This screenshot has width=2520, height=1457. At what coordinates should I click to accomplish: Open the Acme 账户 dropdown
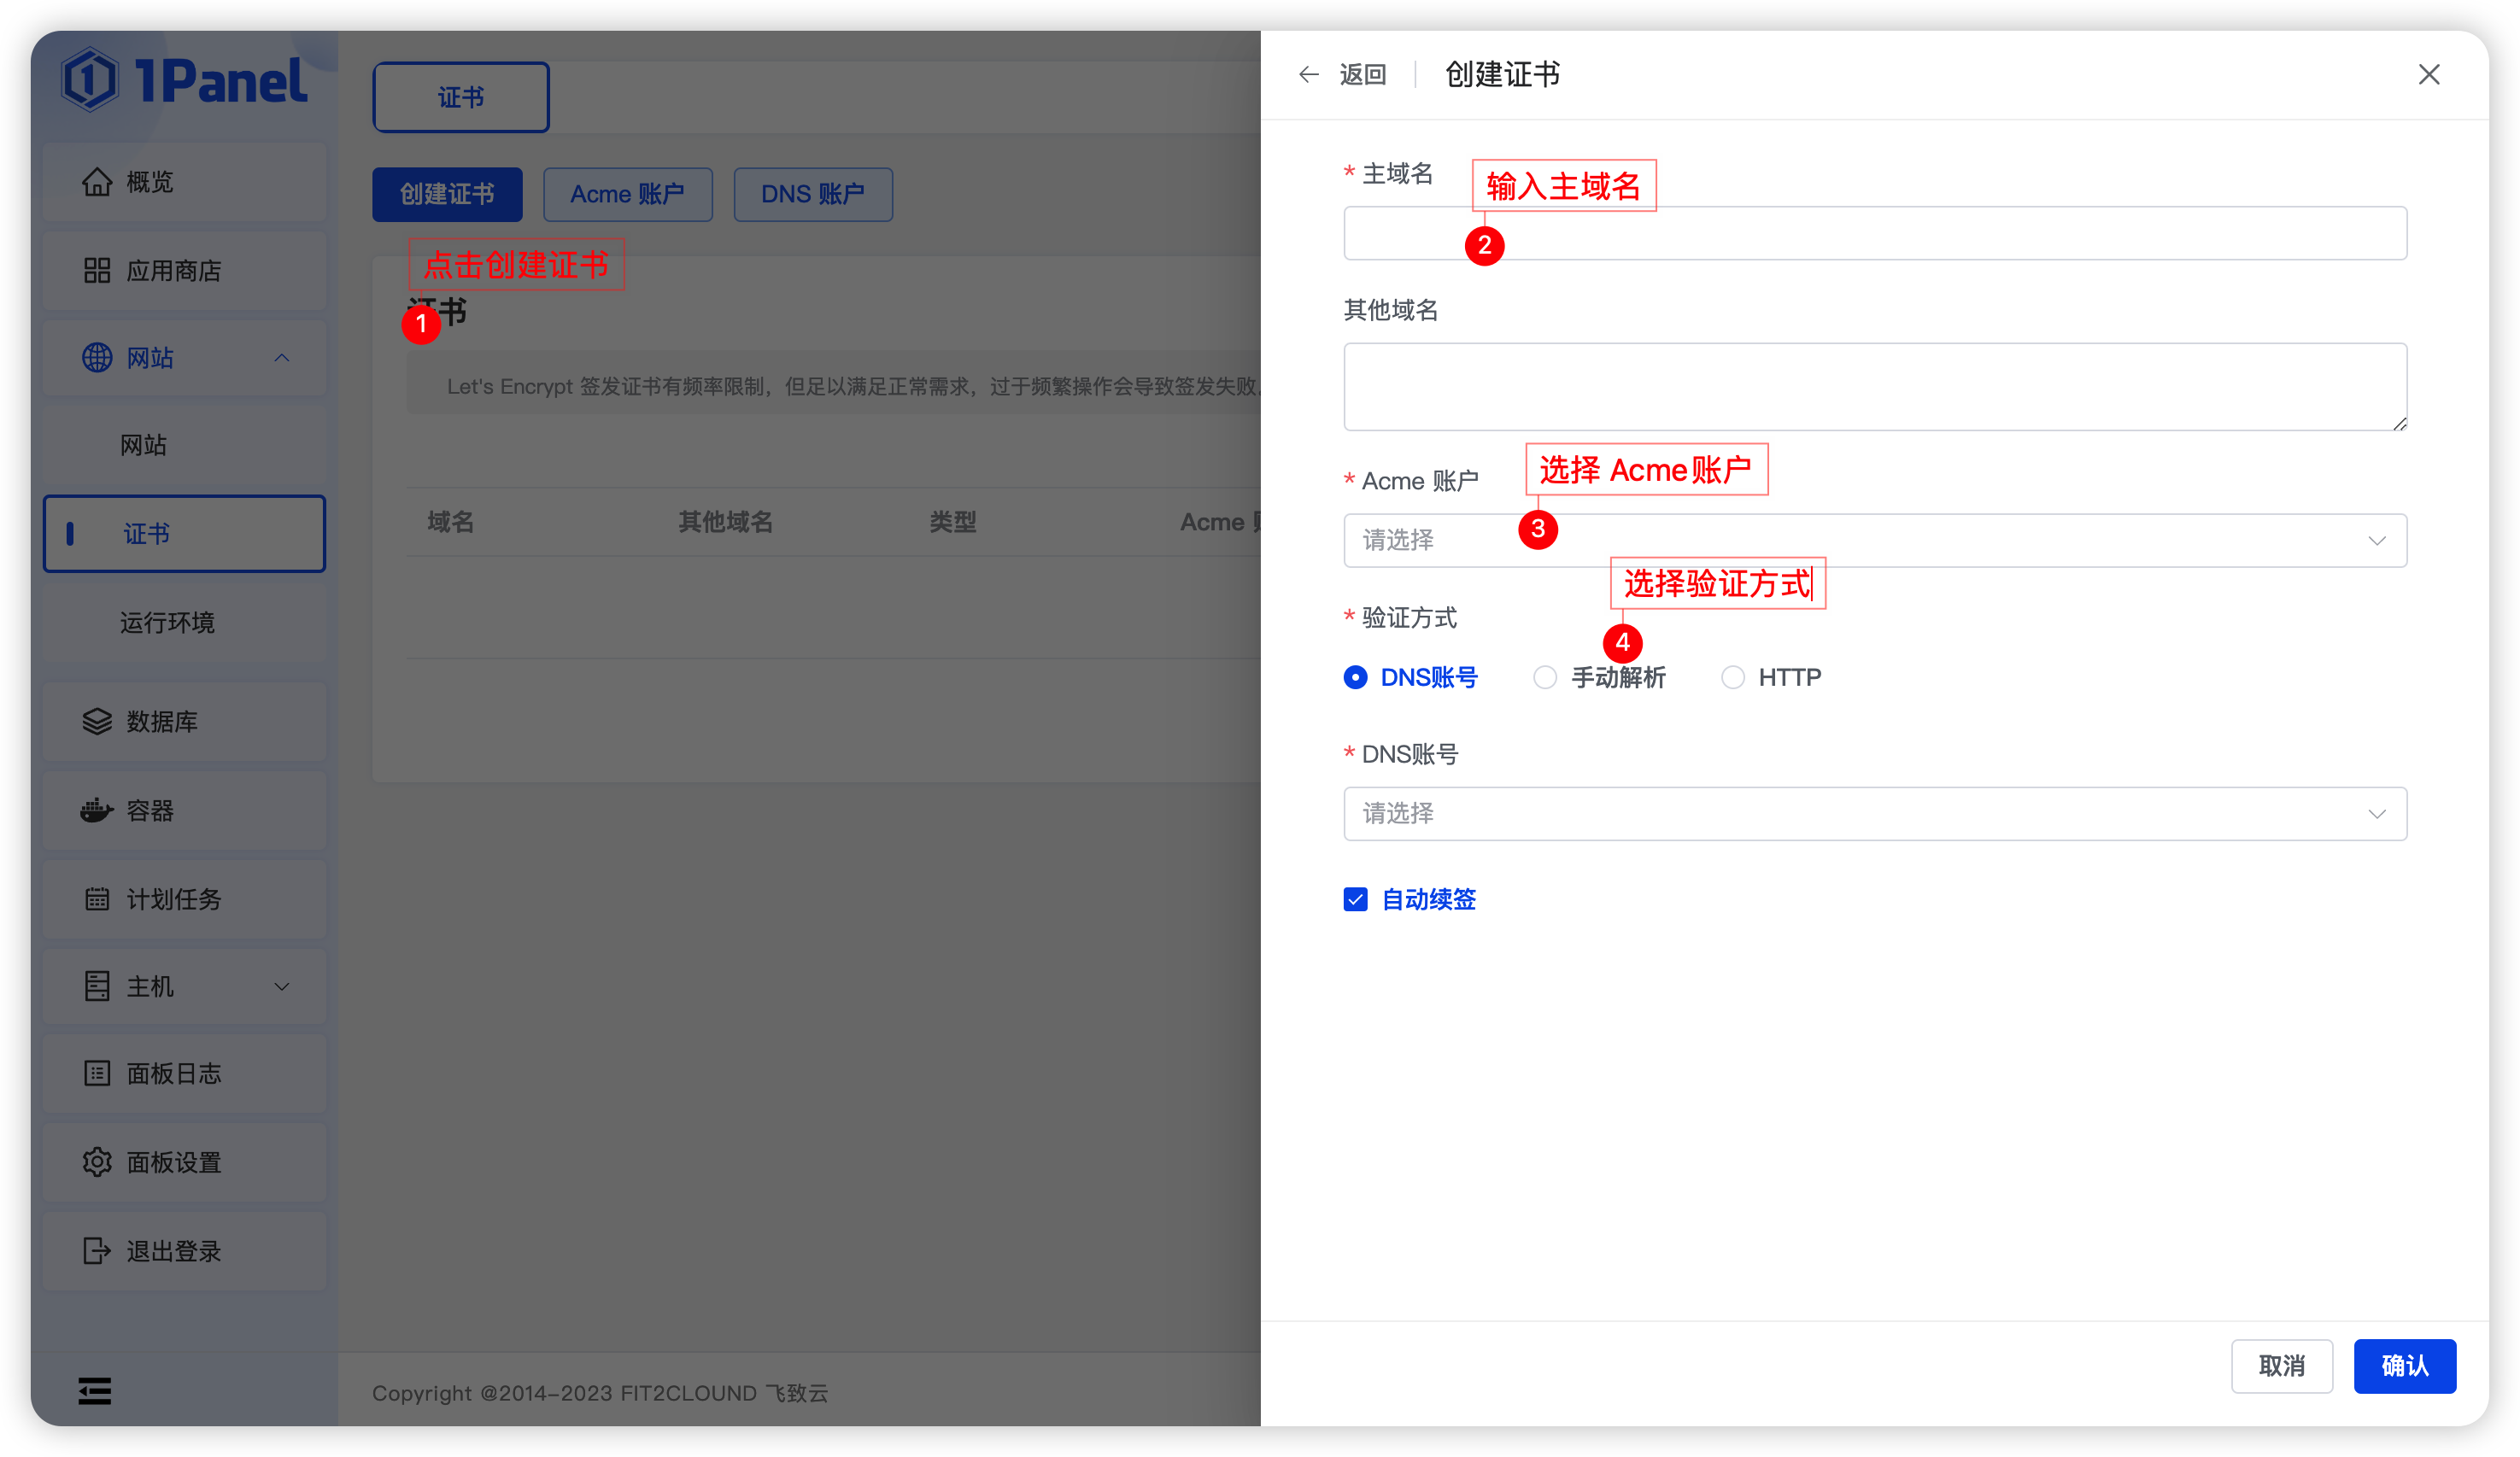click(x=1874, y=541)
